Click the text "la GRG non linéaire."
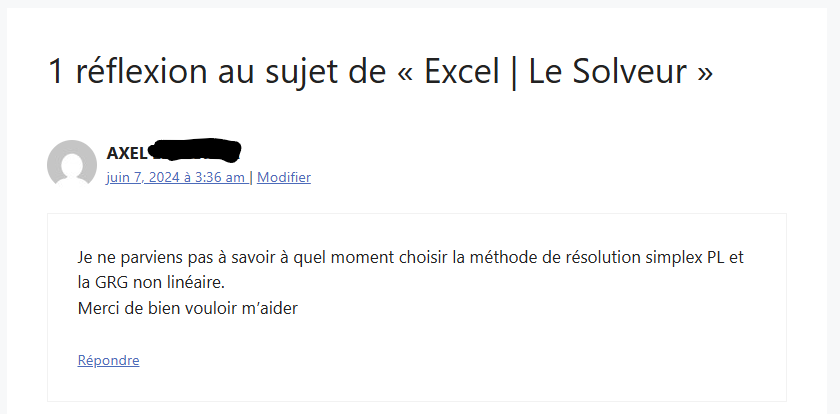 151,282
